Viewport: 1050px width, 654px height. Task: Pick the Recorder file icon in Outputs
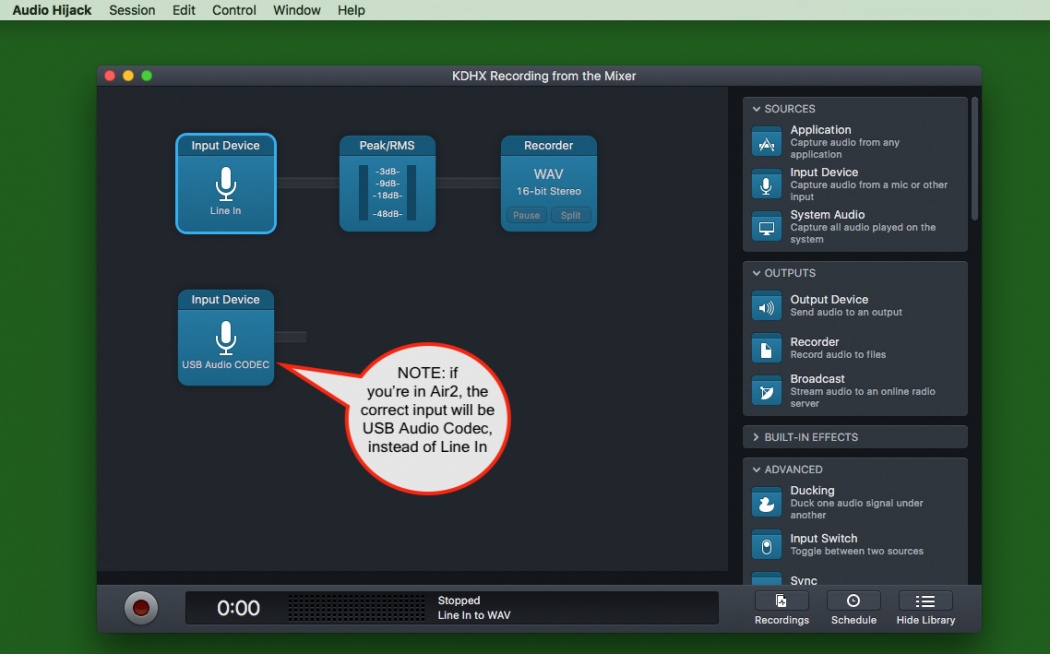point(767,348)
